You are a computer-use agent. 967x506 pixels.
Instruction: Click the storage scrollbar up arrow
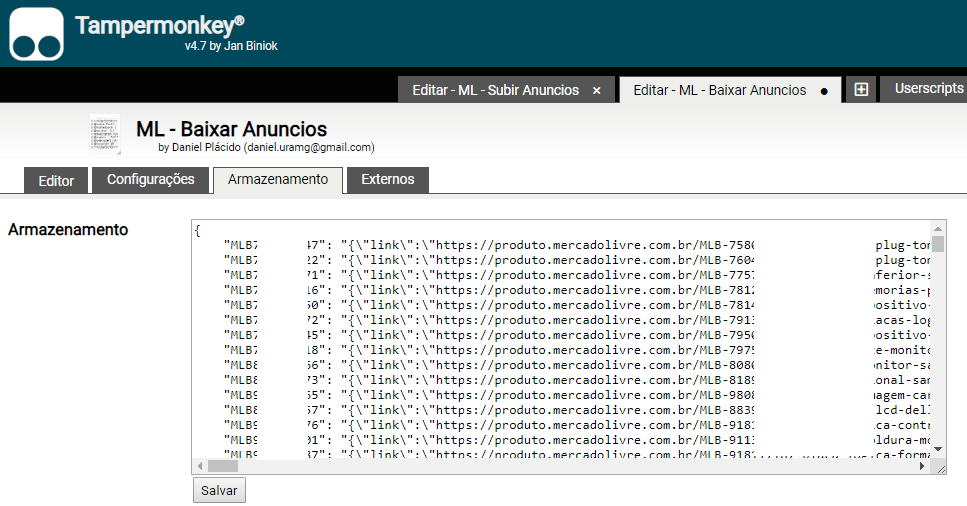937,229
